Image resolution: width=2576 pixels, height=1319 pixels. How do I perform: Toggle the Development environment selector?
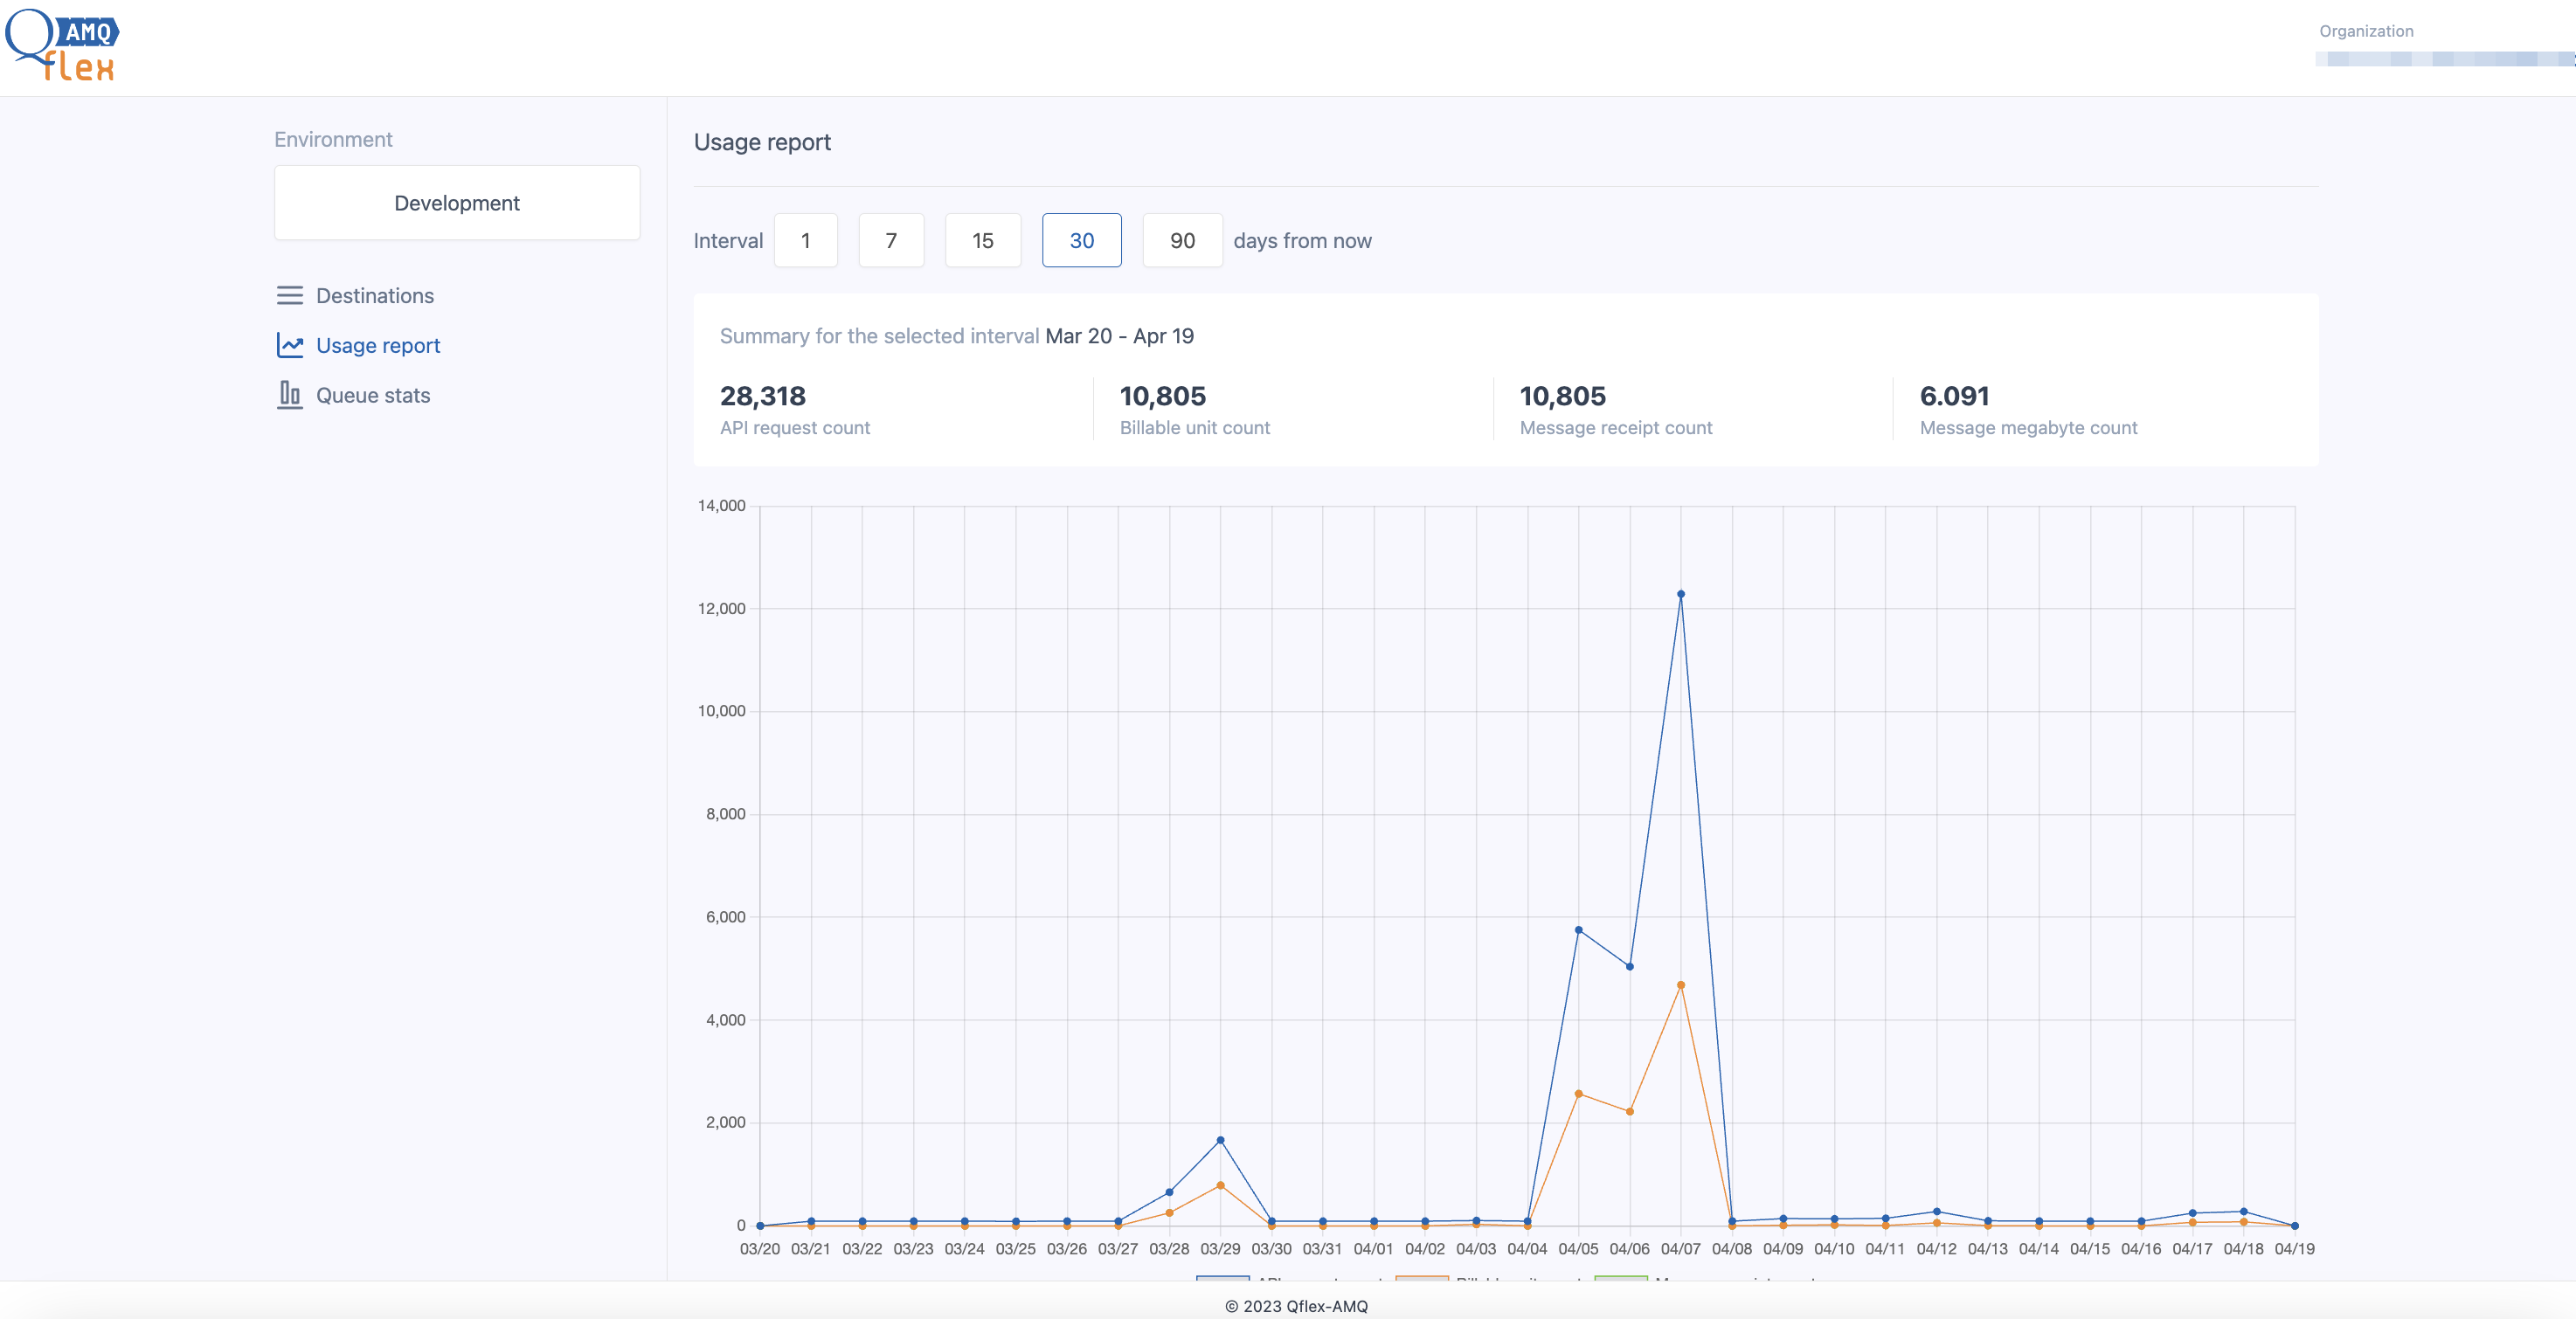(456, 202)
